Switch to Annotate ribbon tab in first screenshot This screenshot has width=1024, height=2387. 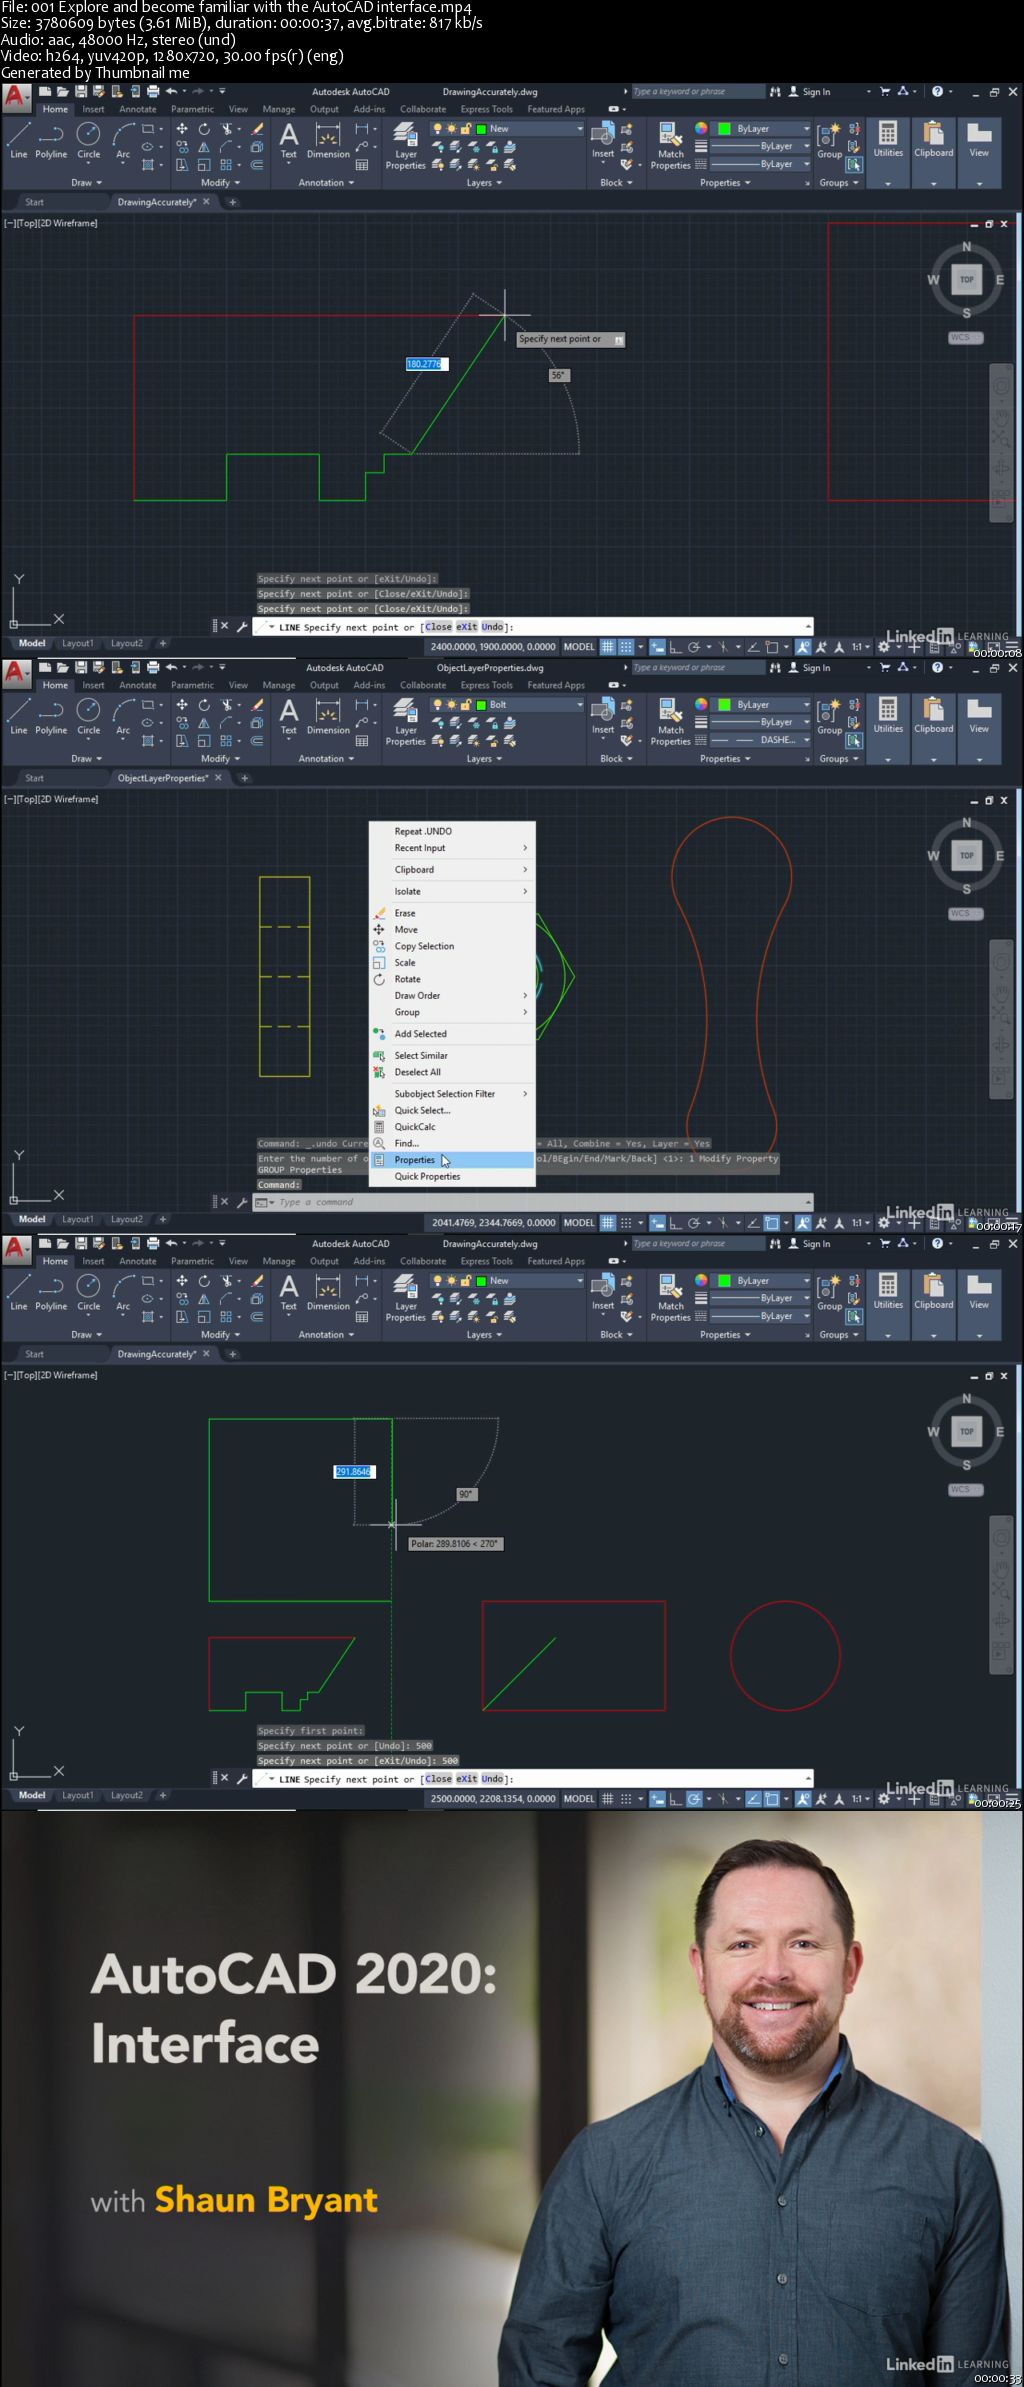tap(137, 109)
